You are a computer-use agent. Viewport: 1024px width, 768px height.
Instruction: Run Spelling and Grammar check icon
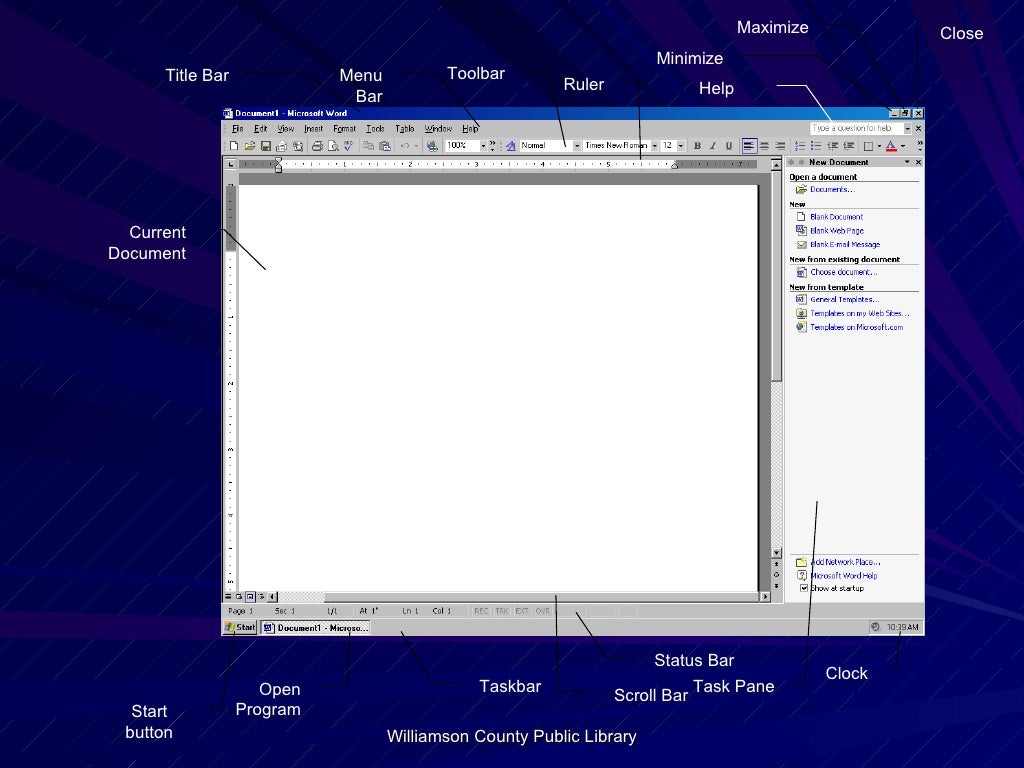349,146
